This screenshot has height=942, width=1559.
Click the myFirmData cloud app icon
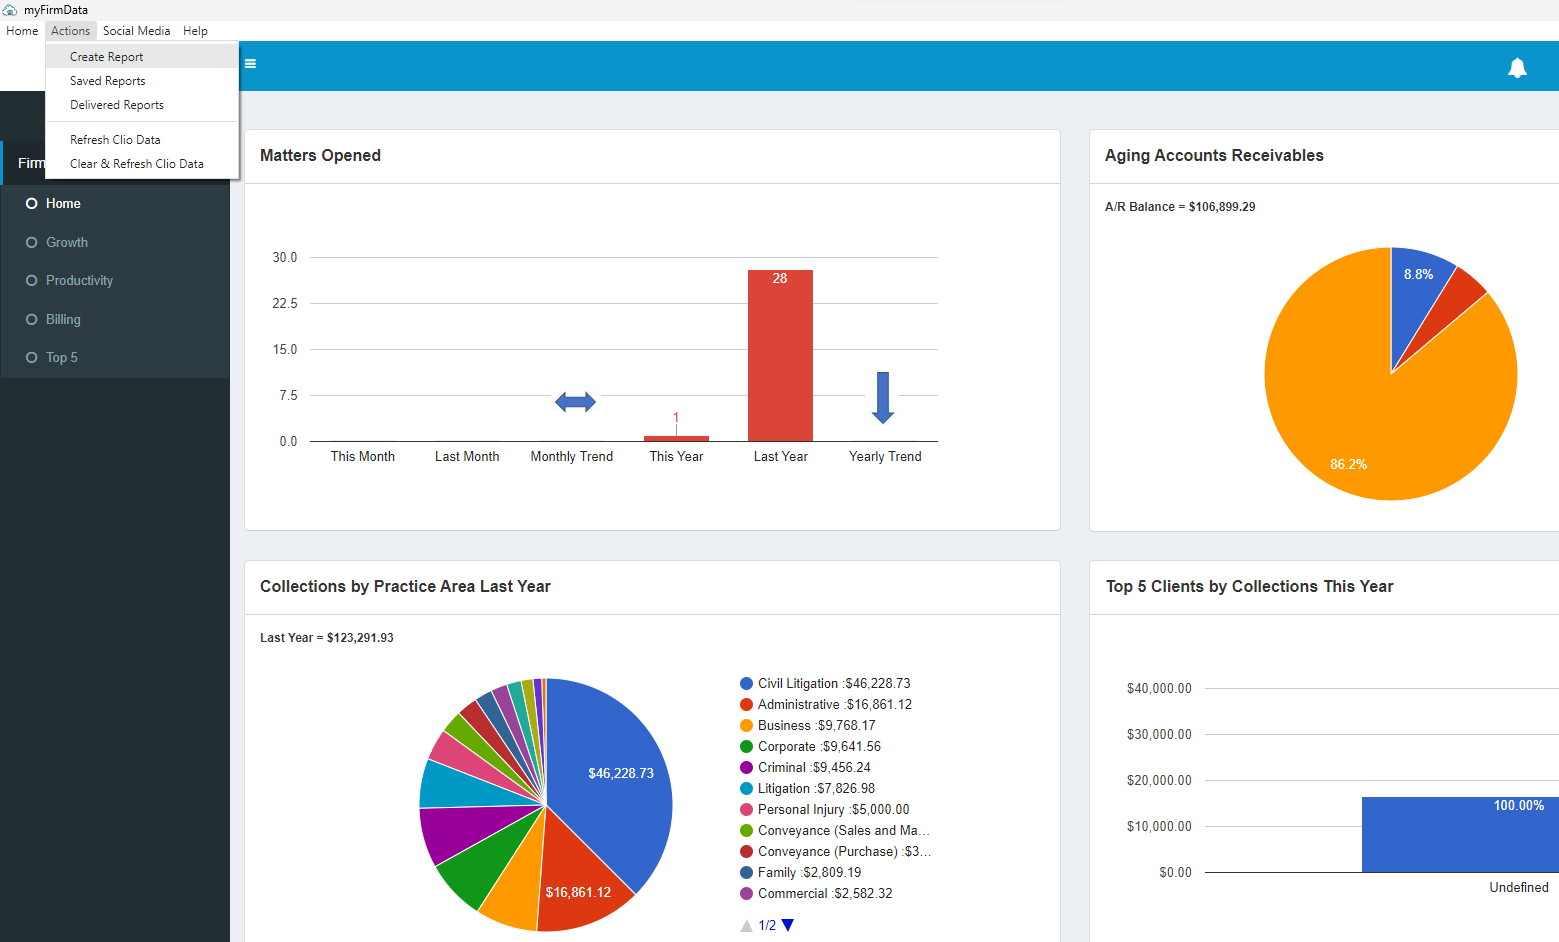point(10,10)
